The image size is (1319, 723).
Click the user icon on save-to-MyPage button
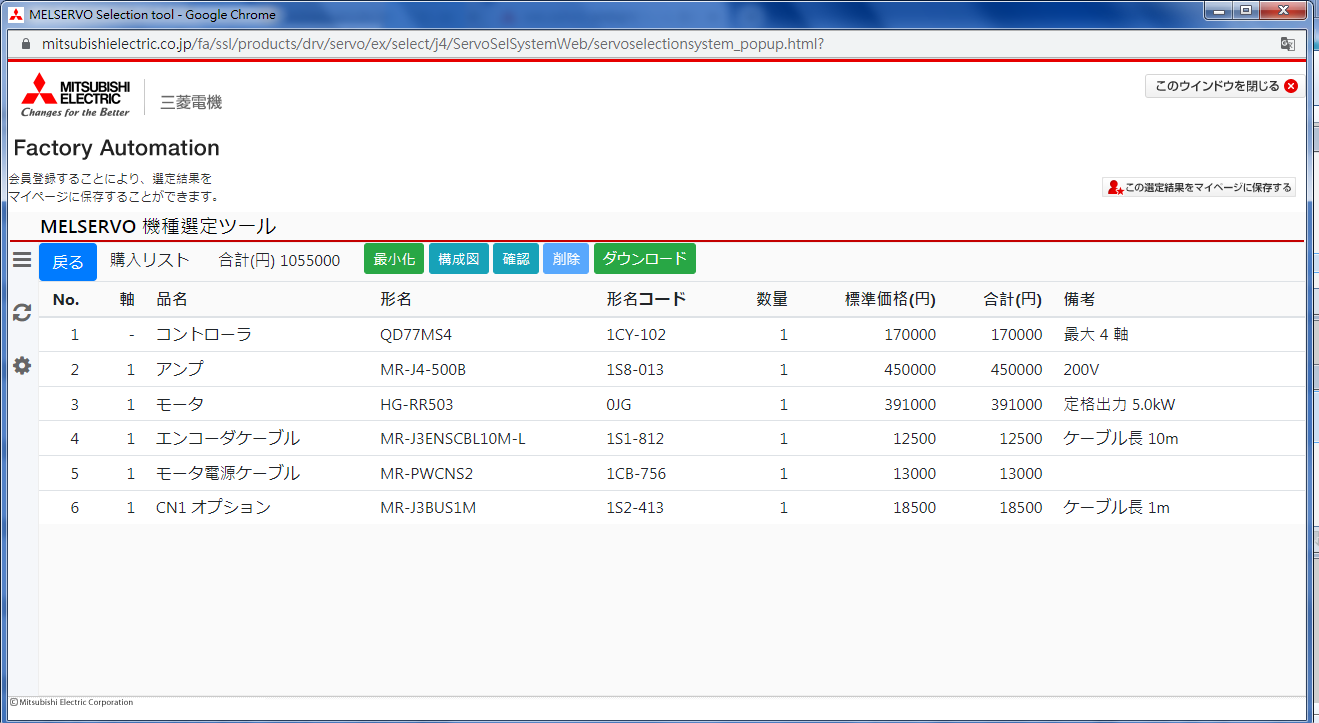pyautogui.click(x=1115, y=187)
